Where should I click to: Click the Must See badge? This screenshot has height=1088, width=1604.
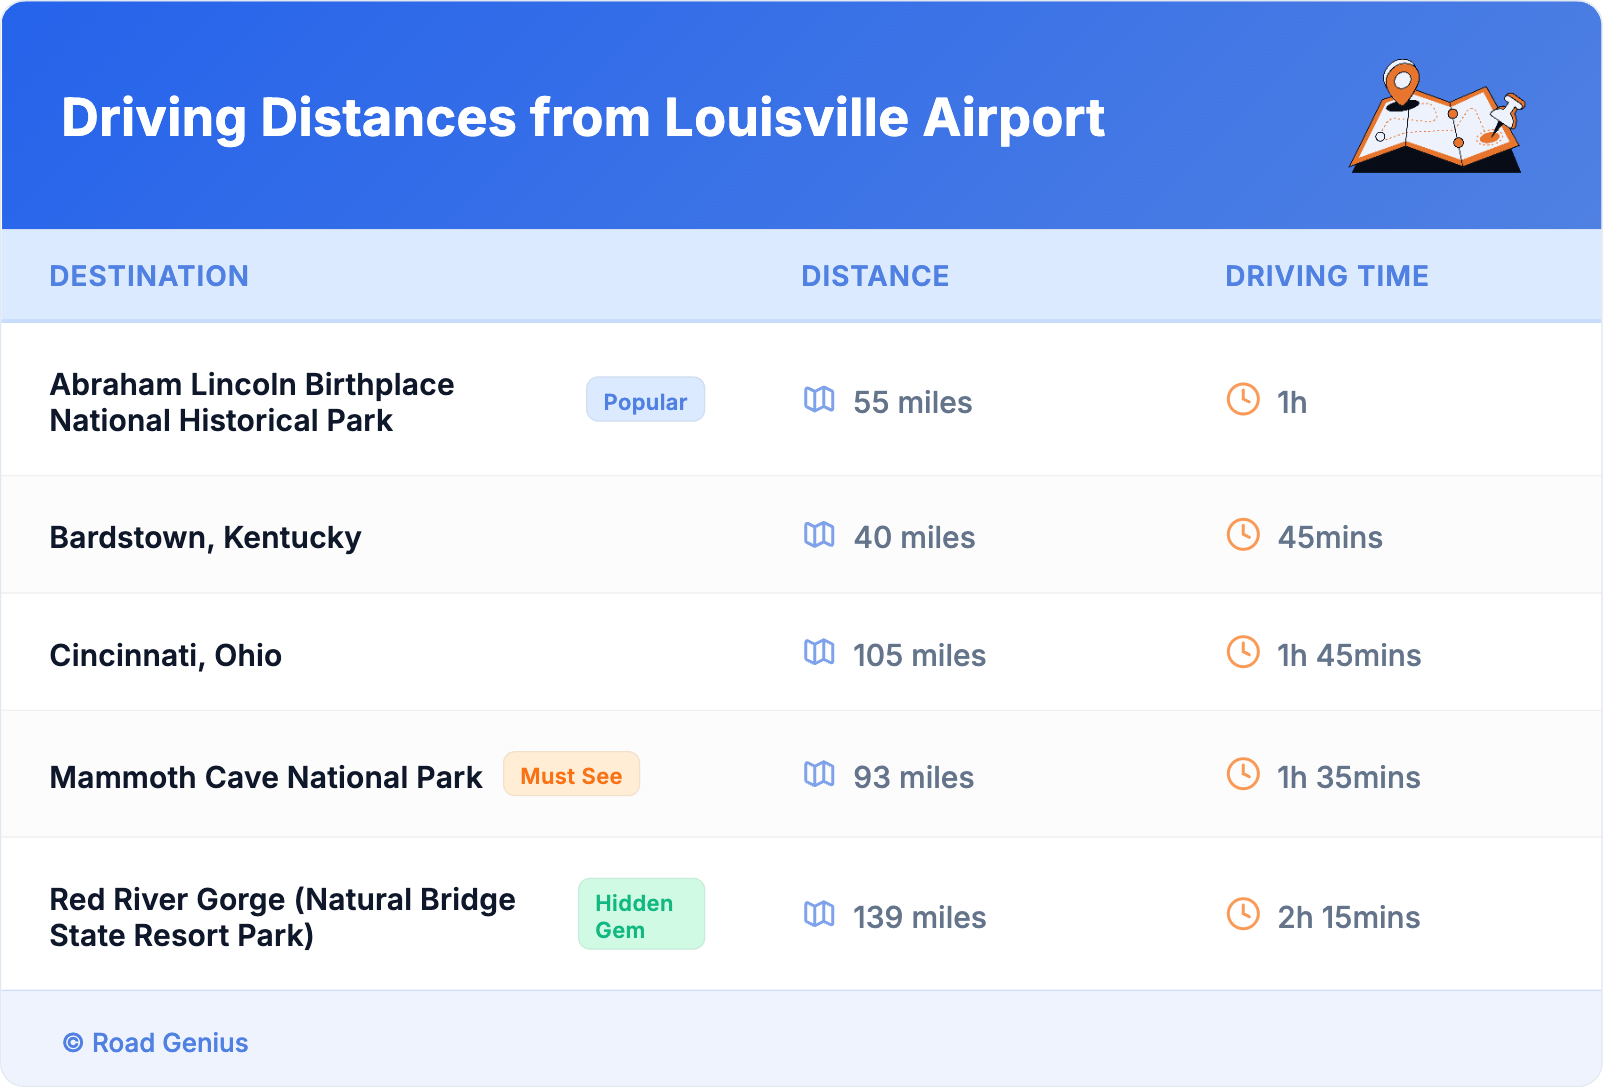pos(571,775)
